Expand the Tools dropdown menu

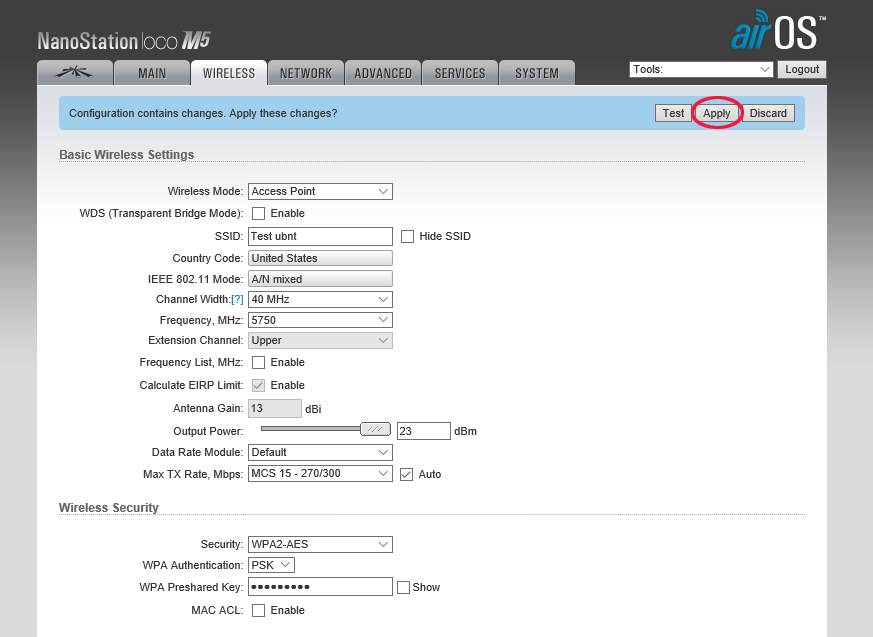coord(701,69)
